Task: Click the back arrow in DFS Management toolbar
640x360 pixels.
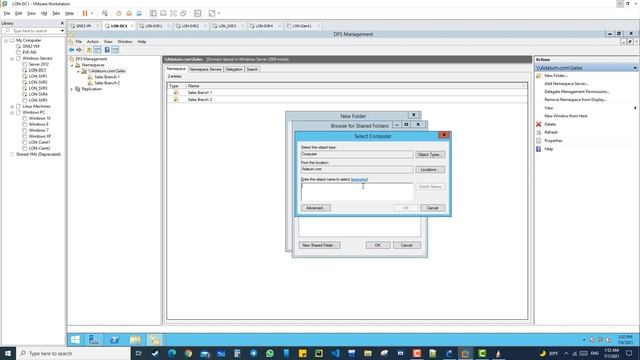Action: (71, 50)
